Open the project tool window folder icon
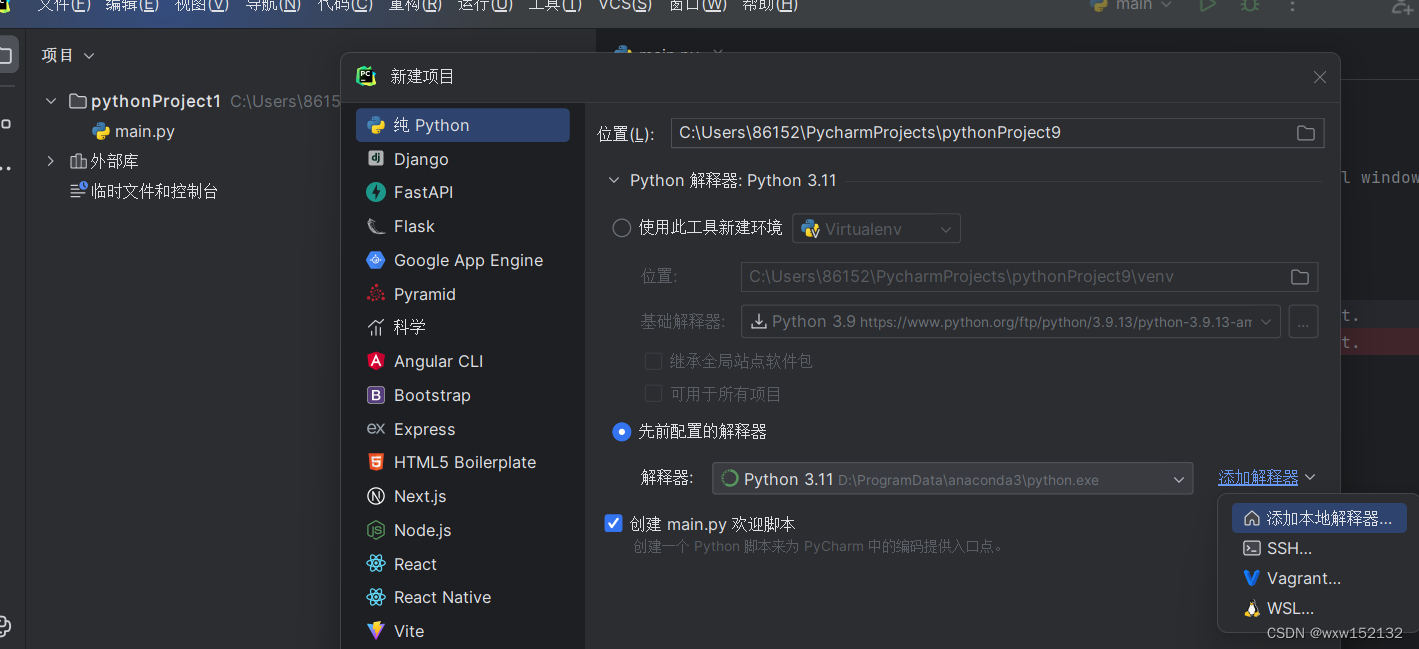The width and height of the screenshot is (1419, 649). pyautogui.click(x=6, y=55)
